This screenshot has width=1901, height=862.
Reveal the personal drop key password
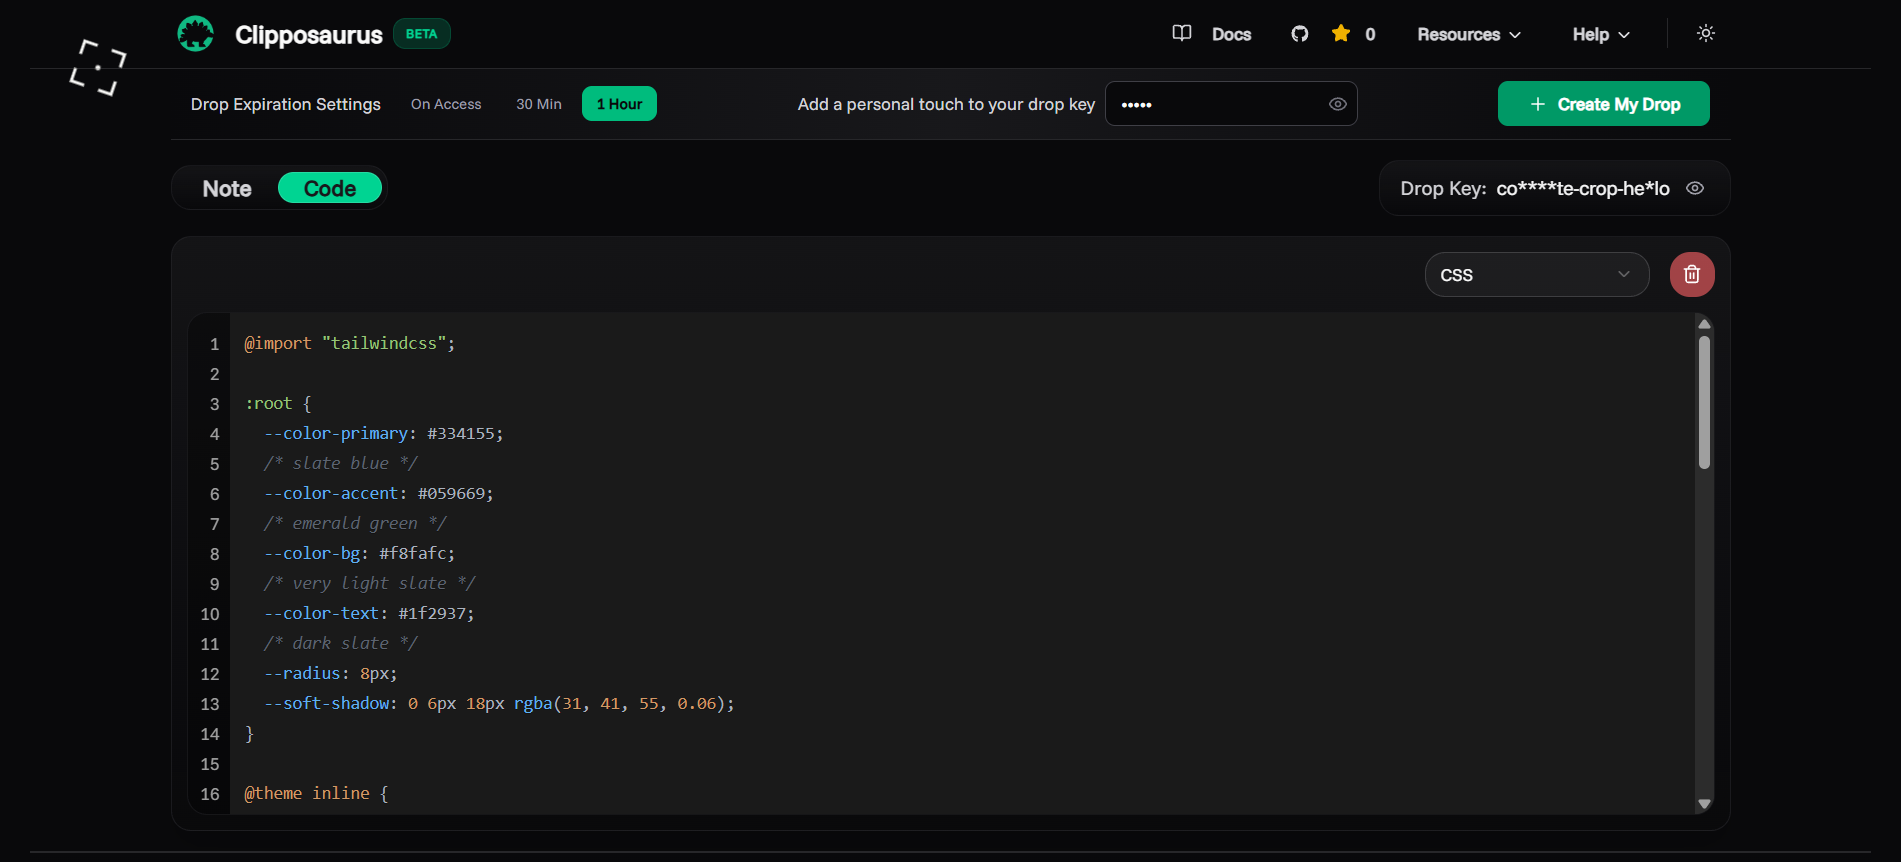pos(1338,104)
